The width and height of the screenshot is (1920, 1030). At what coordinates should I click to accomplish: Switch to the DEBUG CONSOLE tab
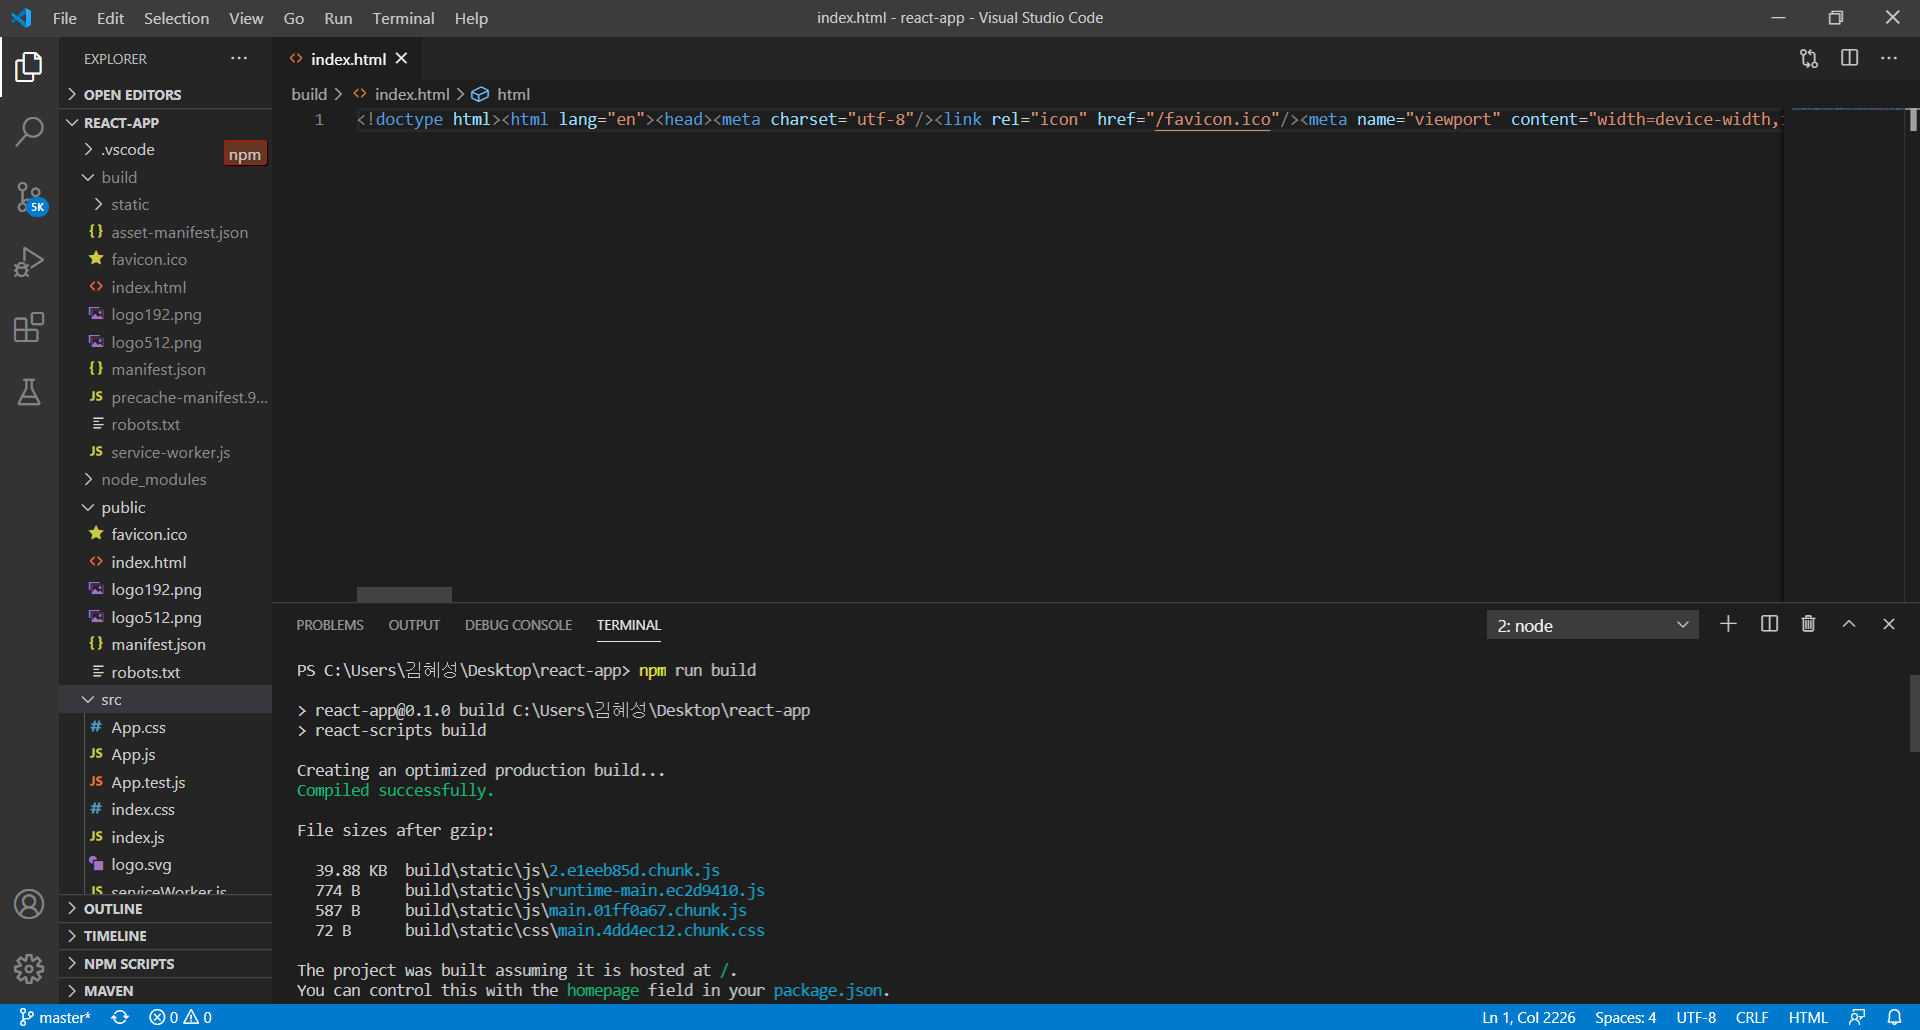(x=518, y=625)
